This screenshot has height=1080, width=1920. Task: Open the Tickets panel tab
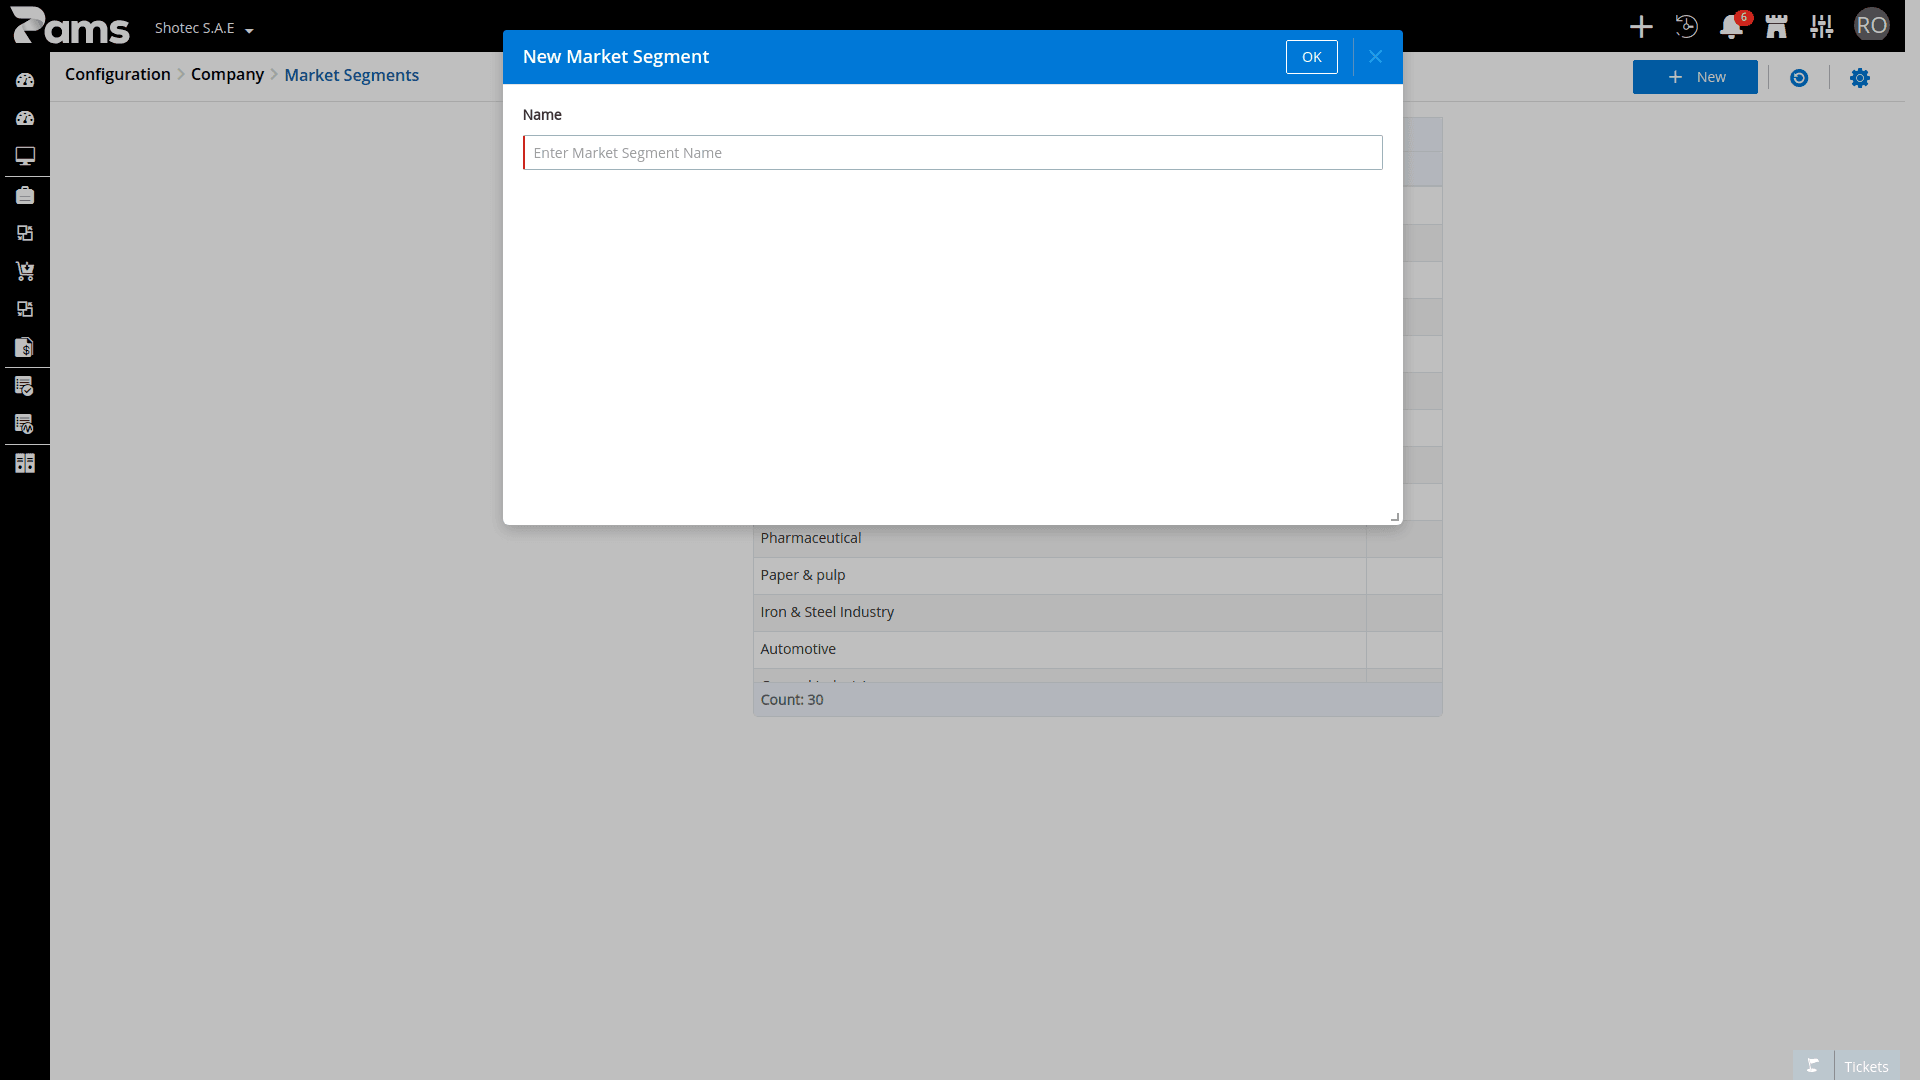1866,1066
